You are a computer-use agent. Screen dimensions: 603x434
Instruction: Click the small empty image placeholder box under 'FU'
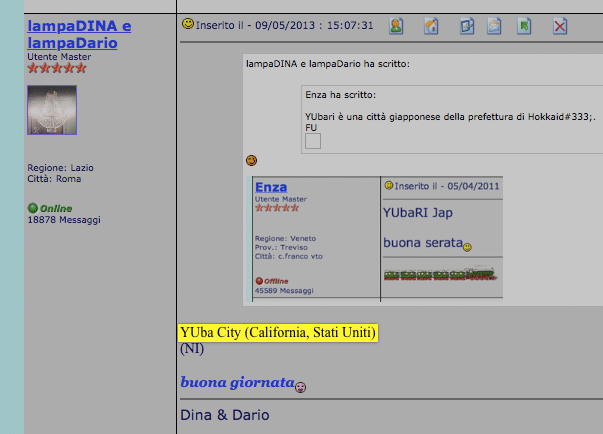pos(313,141)
